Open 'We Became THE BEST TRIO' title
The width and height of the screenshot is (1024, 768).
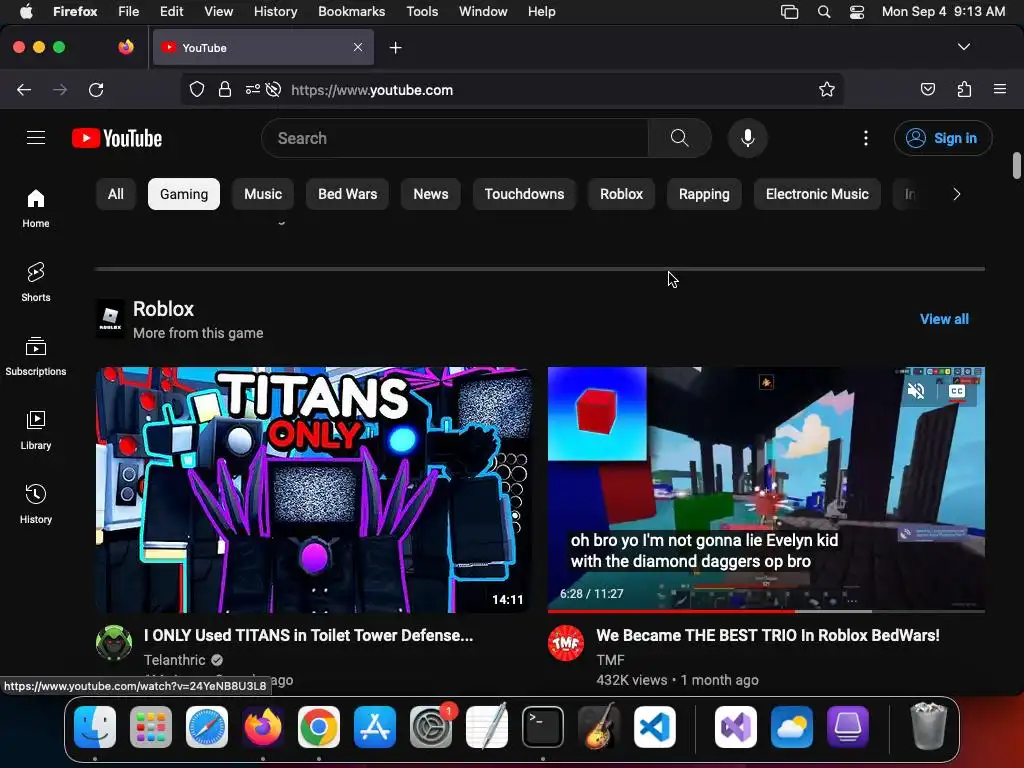[x=768, y=635]
